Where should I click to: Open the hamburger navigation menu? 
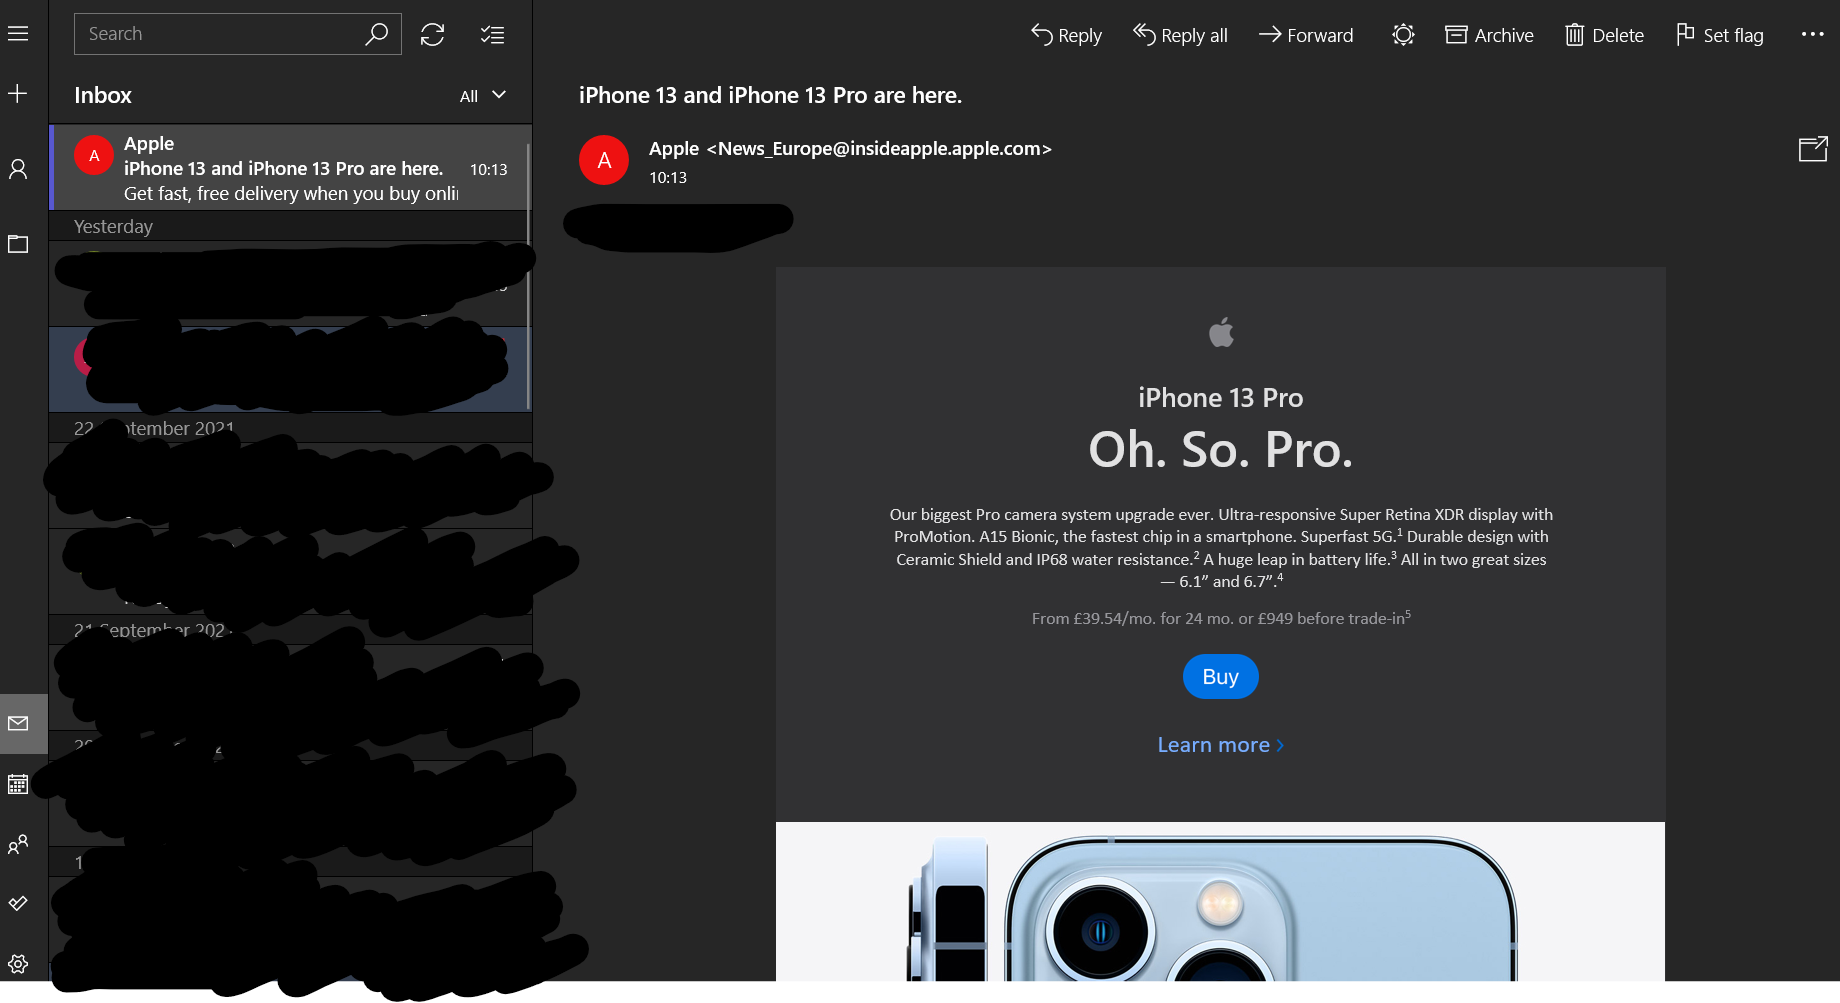click(x=18, y=34)
